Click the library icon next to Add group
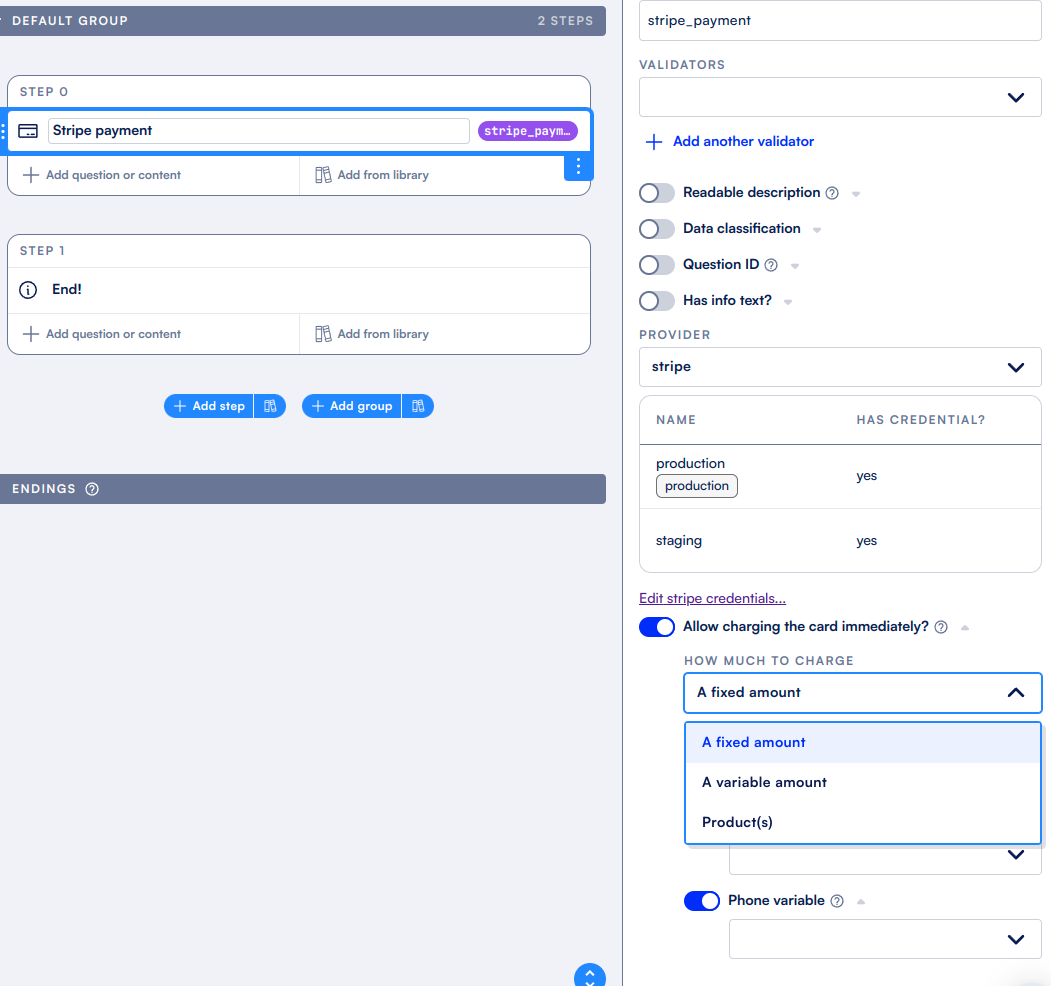Viewport: 1051px width, 986px height. pyautogui.click(x=418, y=406)
